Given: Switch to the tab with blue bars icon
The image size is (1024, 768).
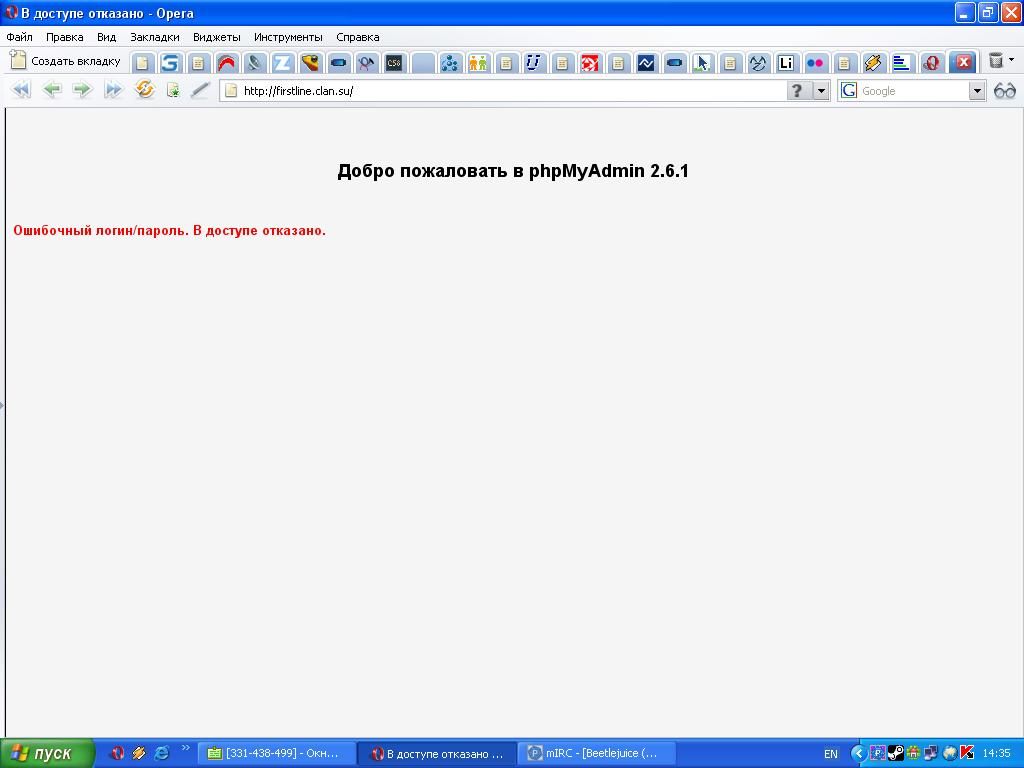Looking at the screenshot, I should 901,63.
